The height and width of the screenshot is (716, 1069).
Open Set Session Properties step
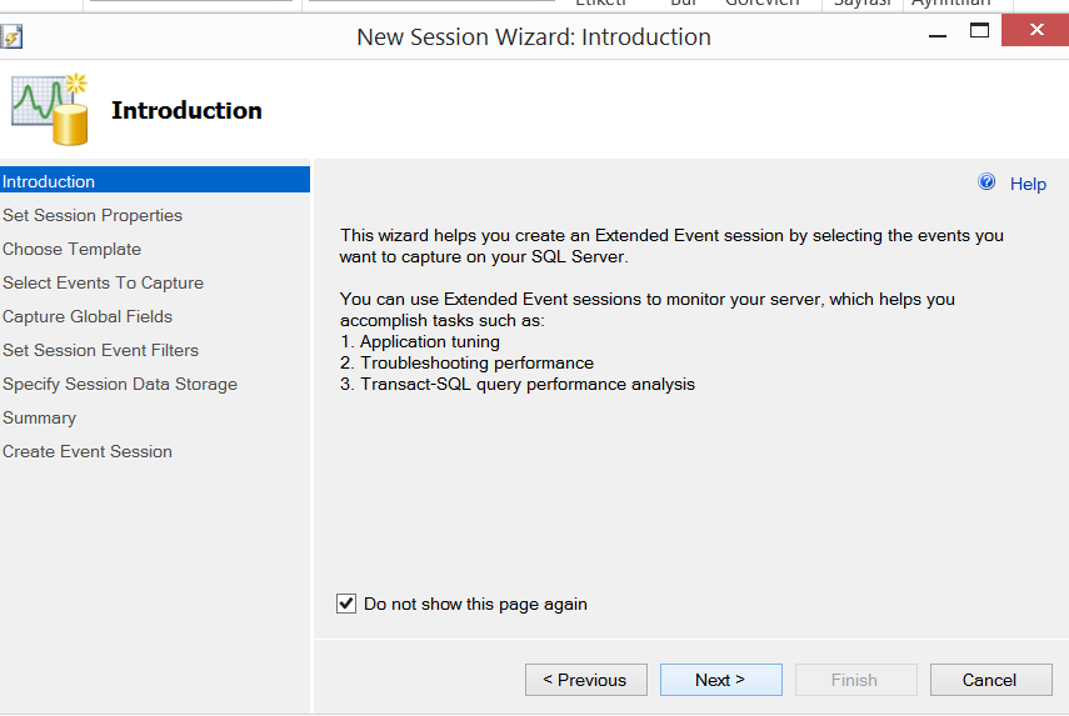tap(93, 215)
